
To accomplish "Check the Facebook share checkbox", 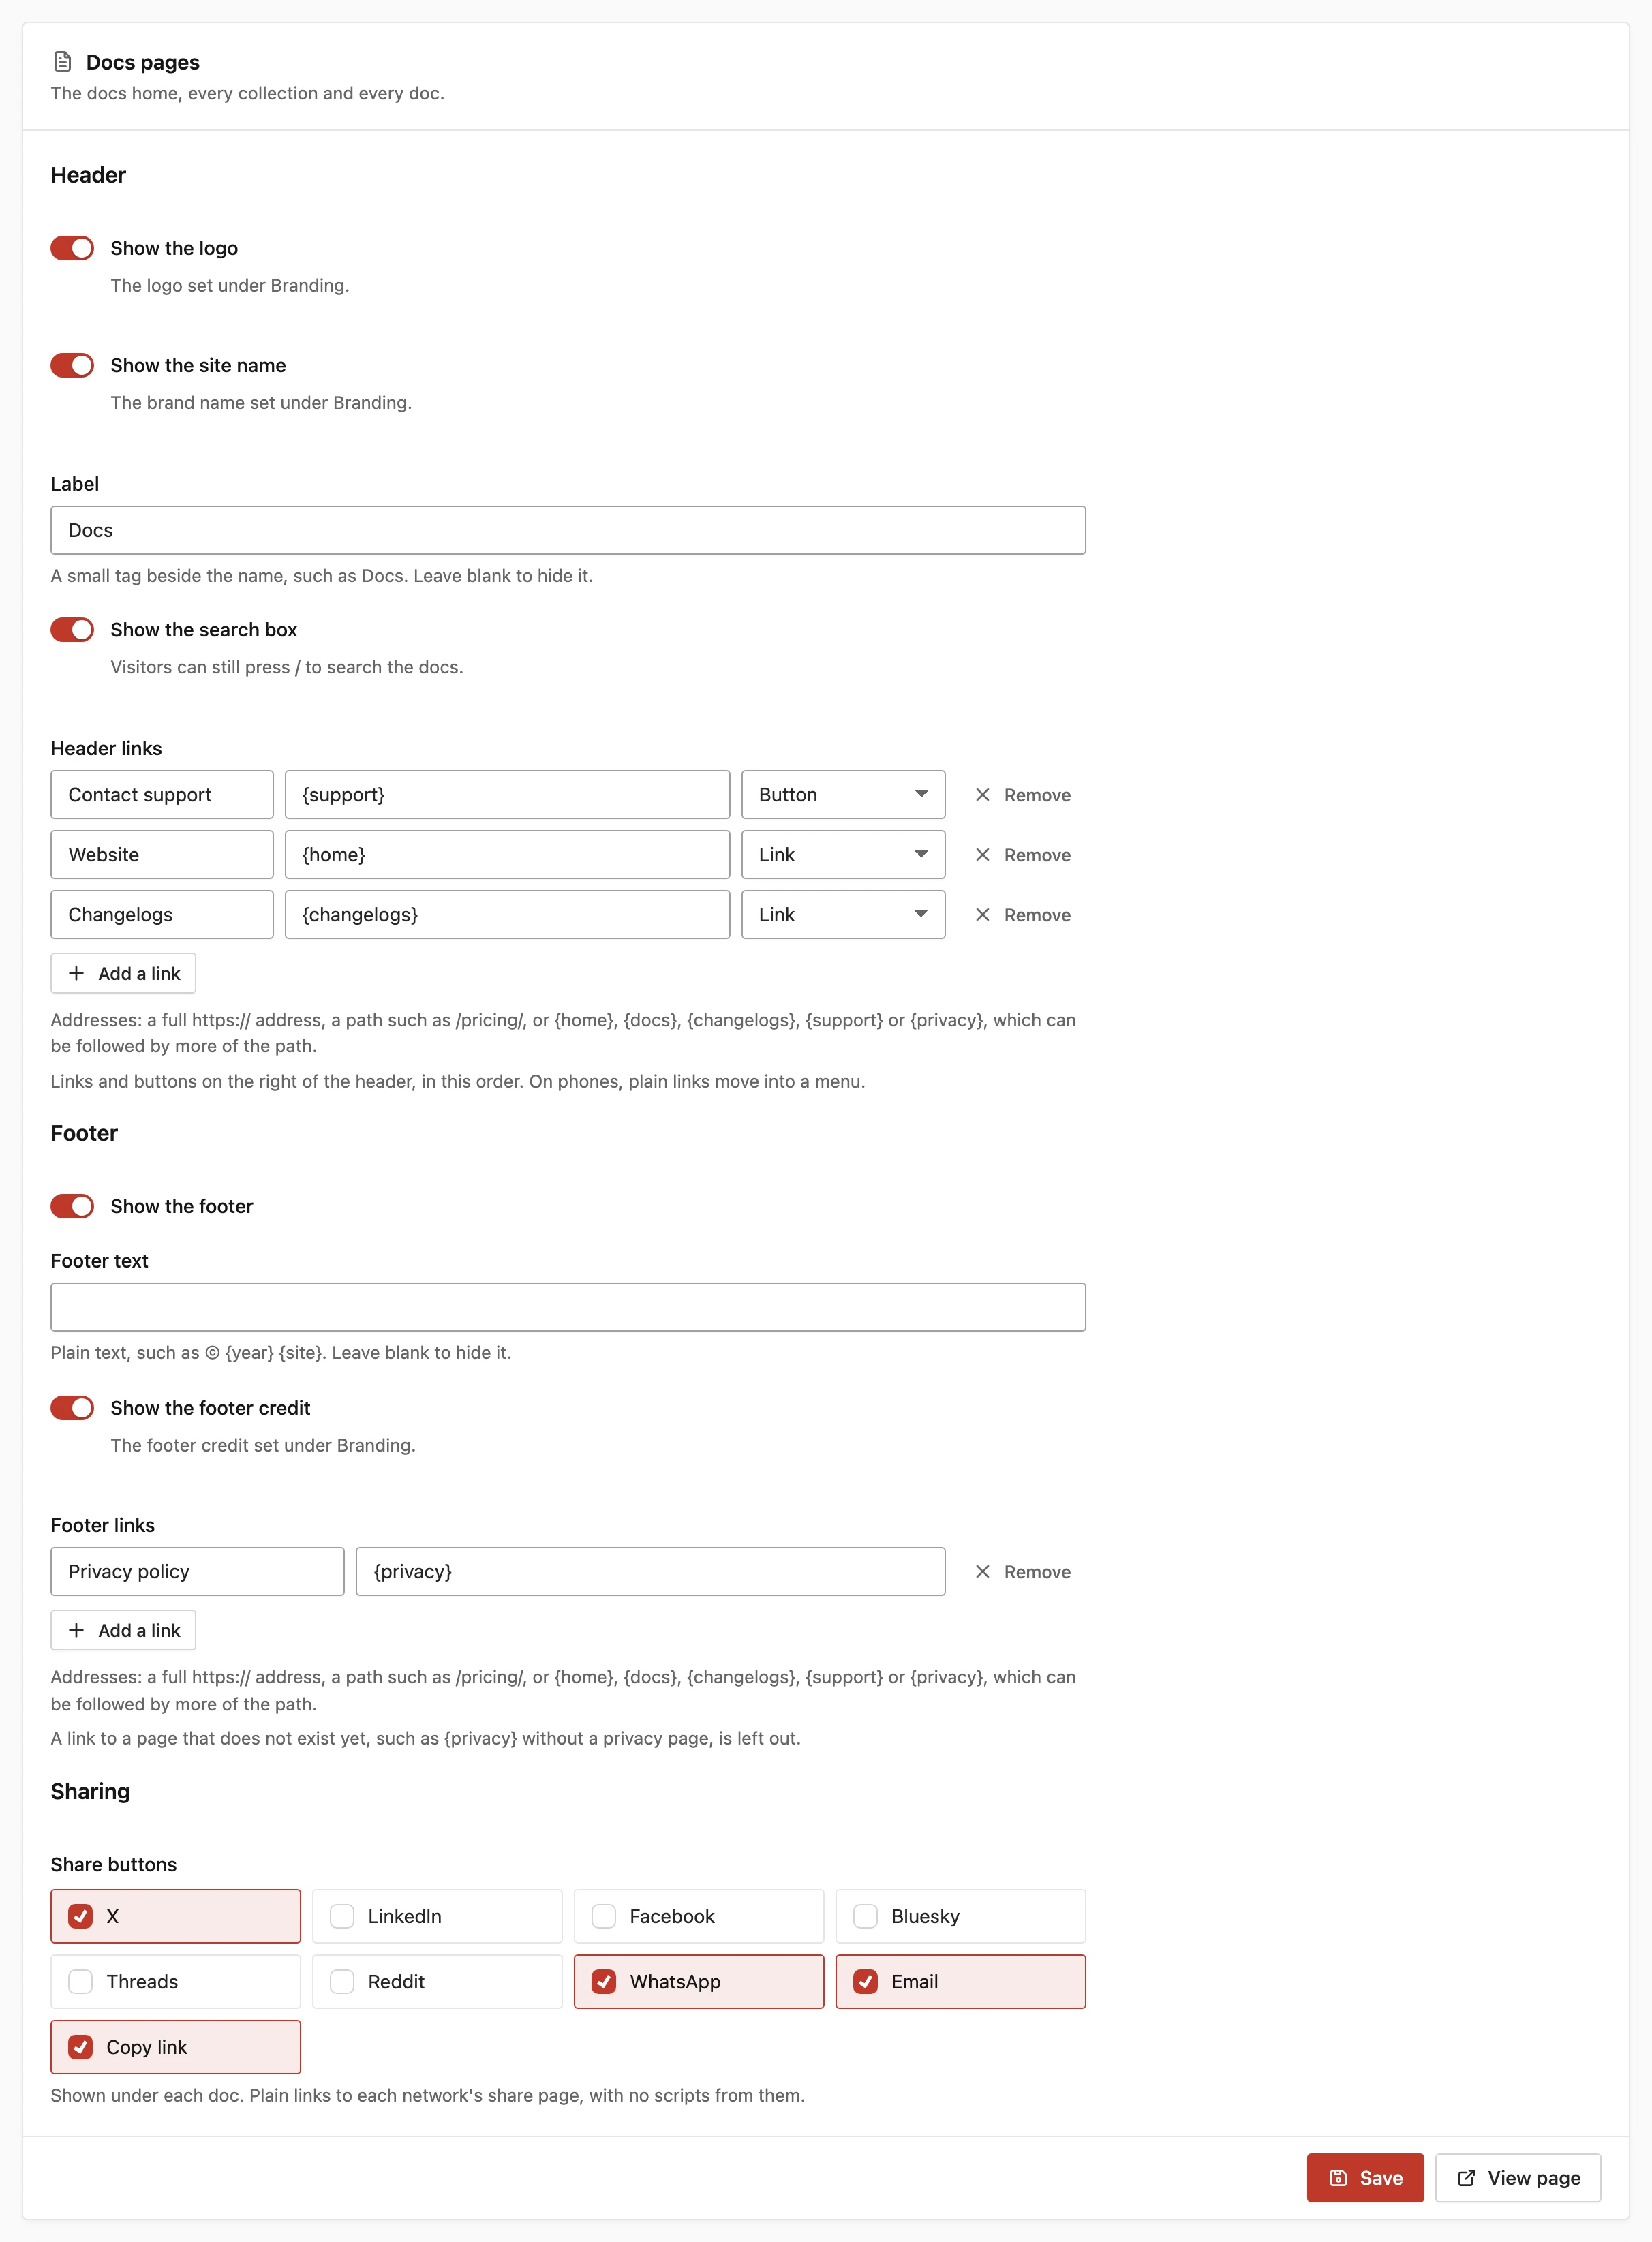I will (604, 1916).
